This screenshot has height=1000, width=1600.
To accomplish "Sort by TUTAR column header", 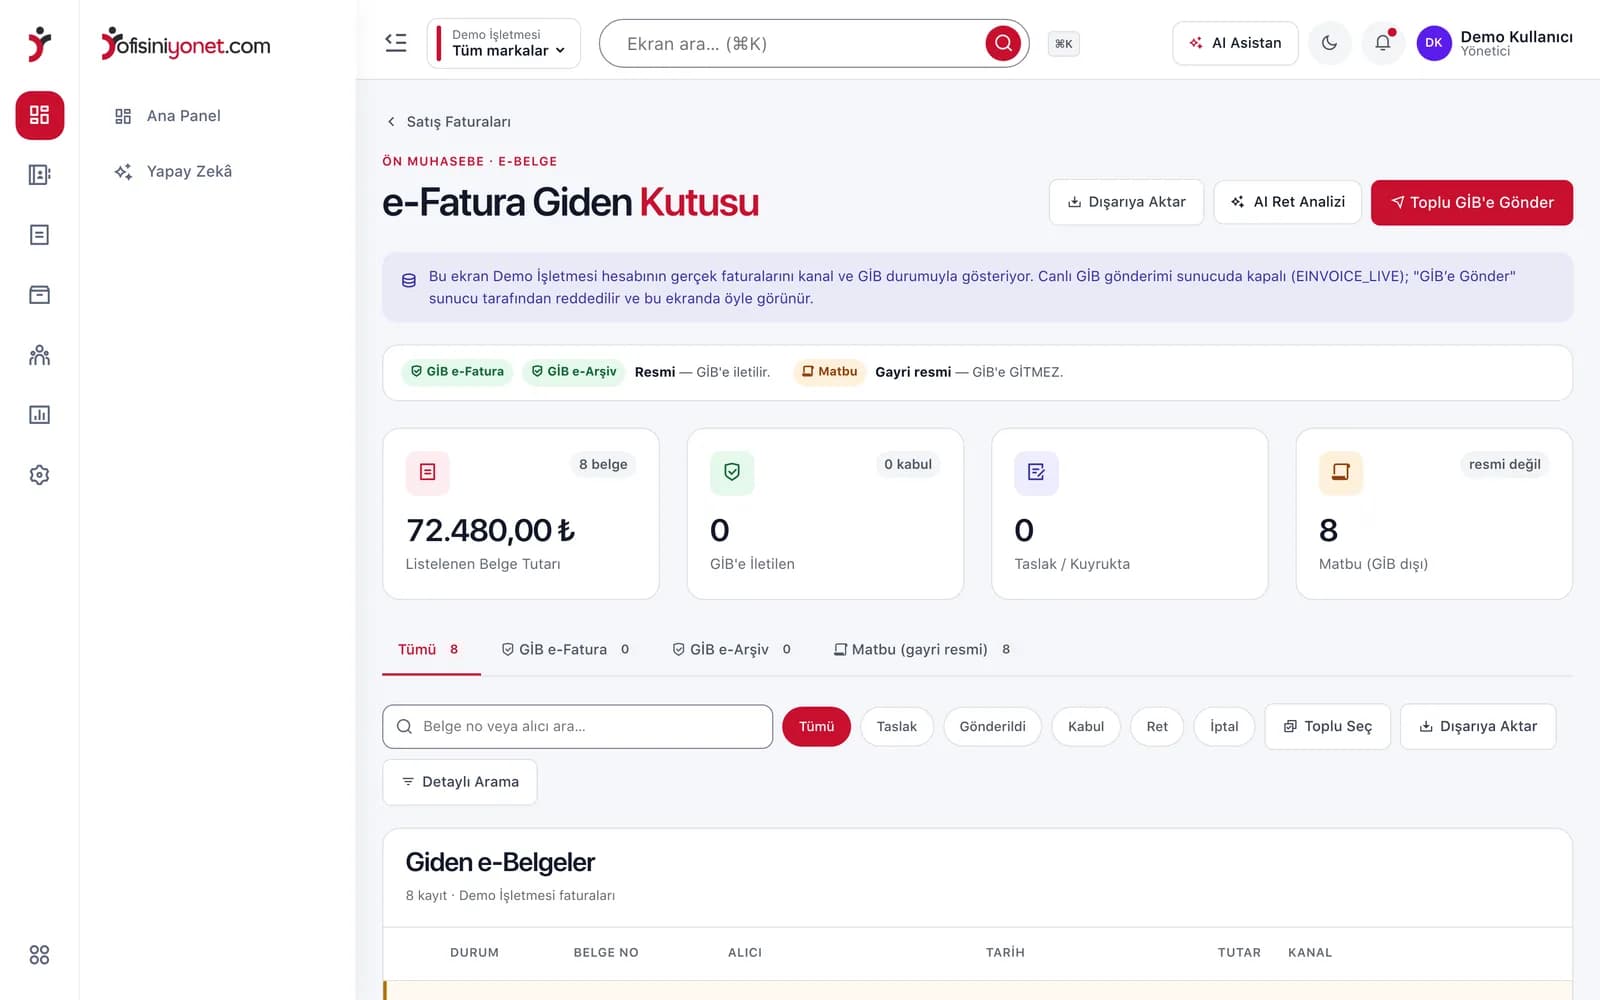I will (1239, 953).
